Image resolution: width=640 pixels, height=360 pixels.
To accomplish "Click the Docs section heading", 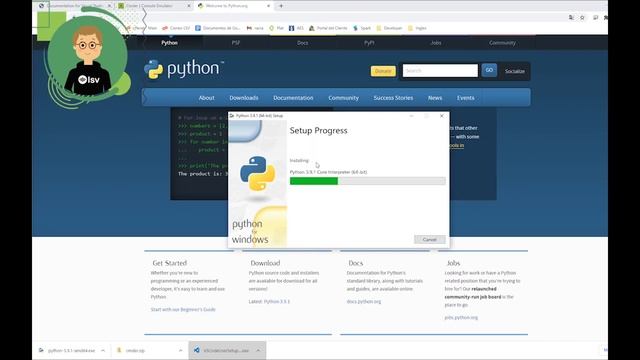I will pyautogui.click(x=356, y=263).
